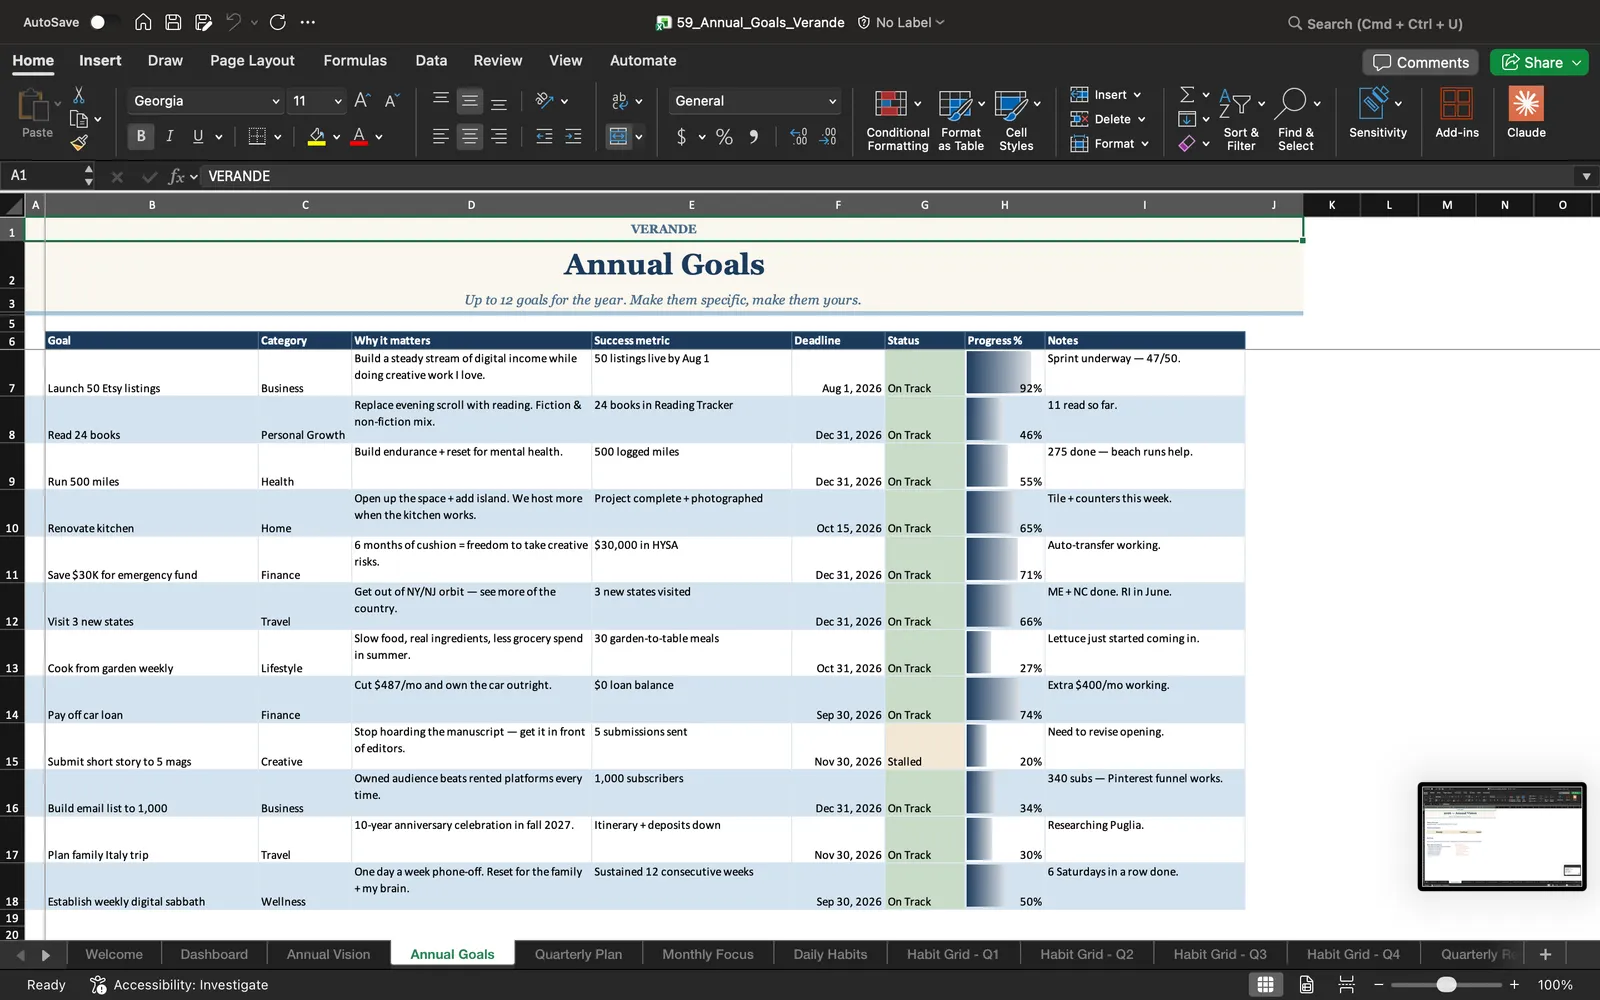
Task: Click the yellow fill color button
Action: tap(317, 137)
